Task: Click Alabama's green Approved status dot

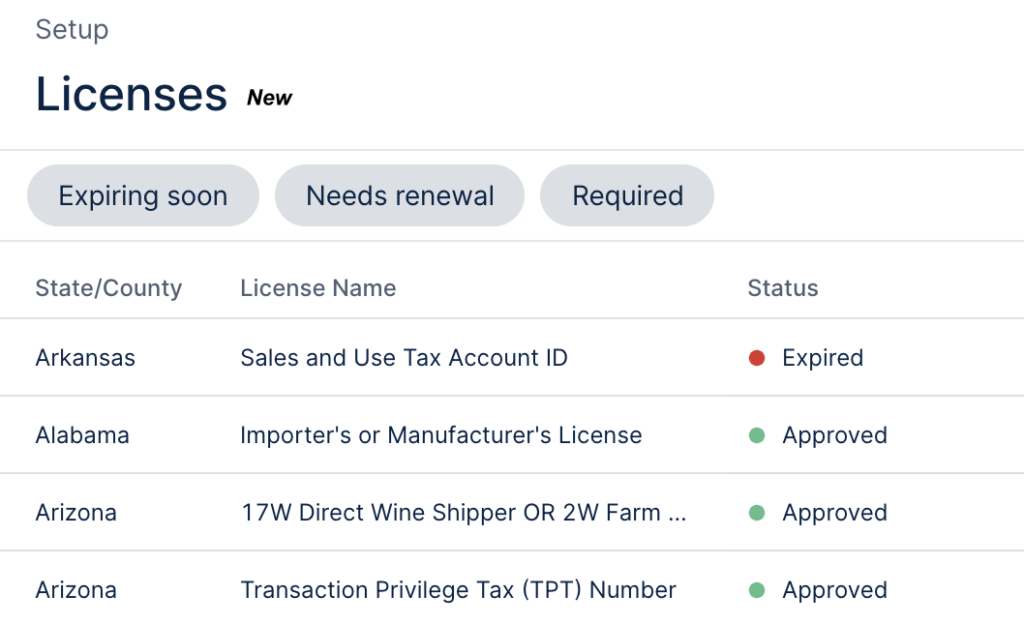Action: click(757, 436)
